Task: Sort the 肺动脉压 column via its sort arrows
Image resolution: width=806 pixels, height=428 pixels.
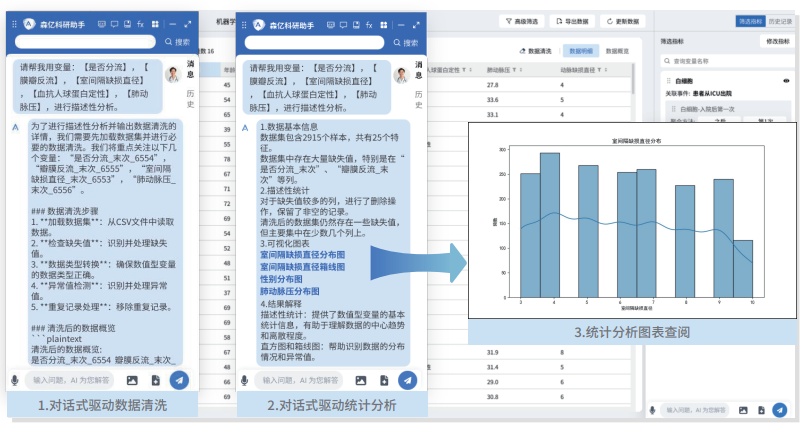Action: (521, 69)
